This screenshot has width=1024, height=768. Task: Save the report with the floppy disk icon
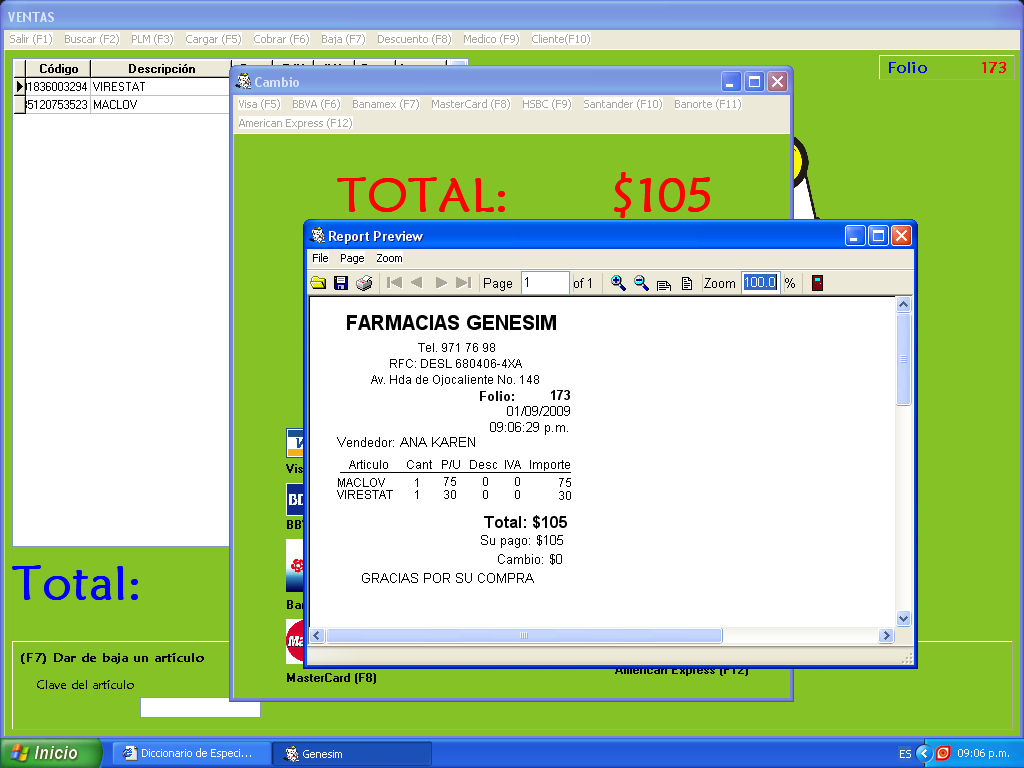tap(341, 283)
